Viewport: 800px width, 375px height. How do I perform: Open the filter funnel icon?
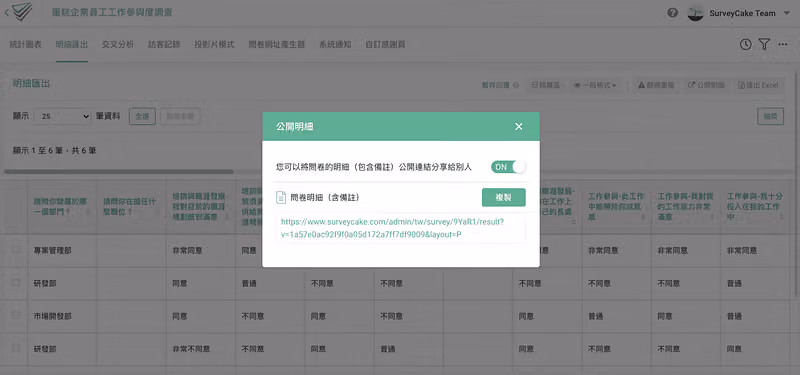point(764,44)
